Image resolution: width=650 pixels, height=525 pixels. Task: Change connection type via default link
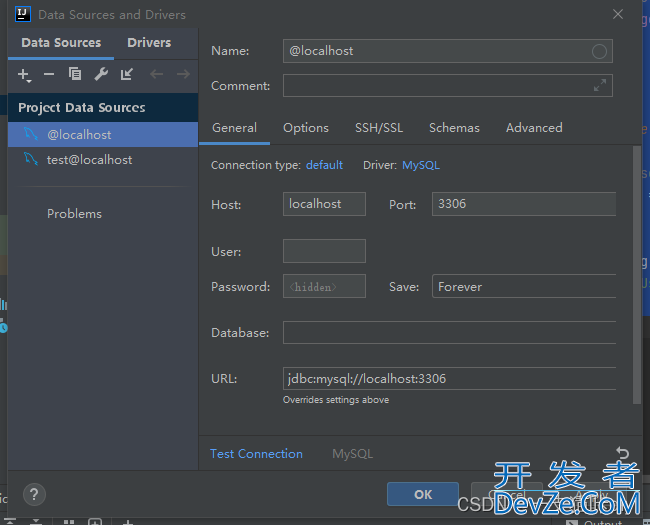coord(324,165)
